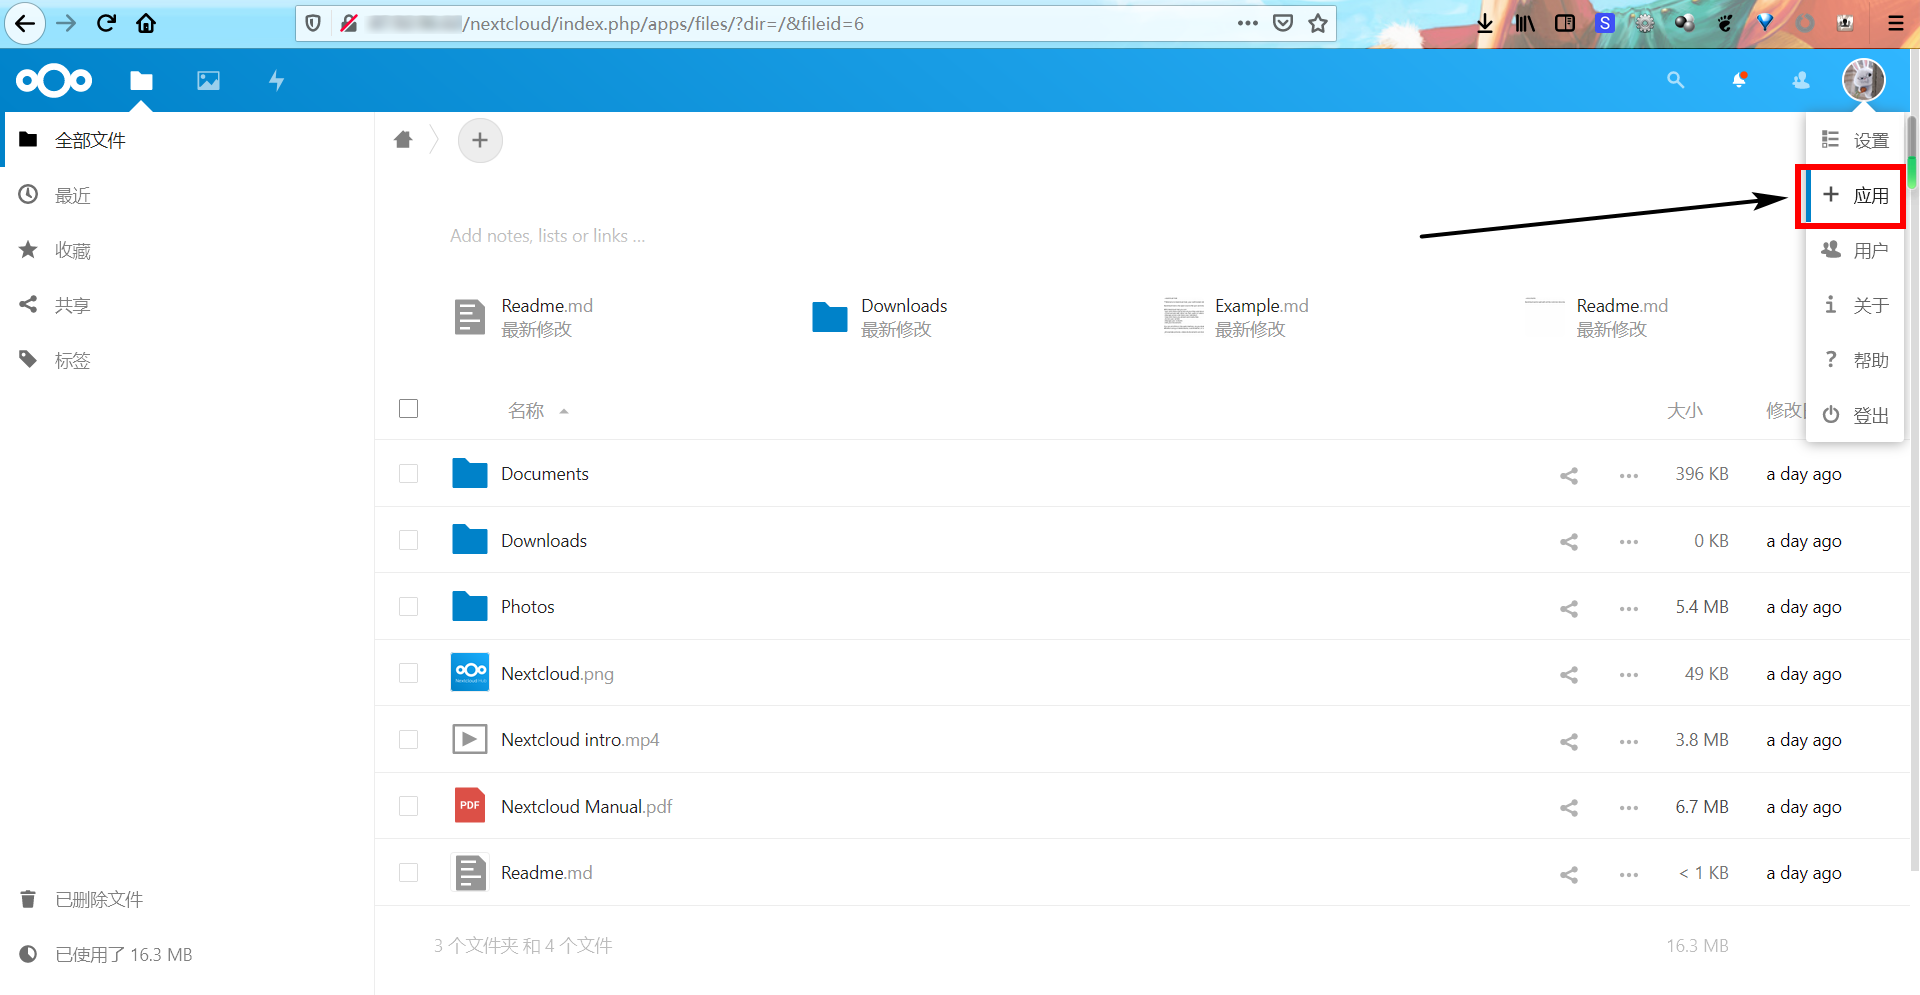Screen dimensions: 1920x995
Task: Share the Documents folder
Action: (x=1568, y=475)
